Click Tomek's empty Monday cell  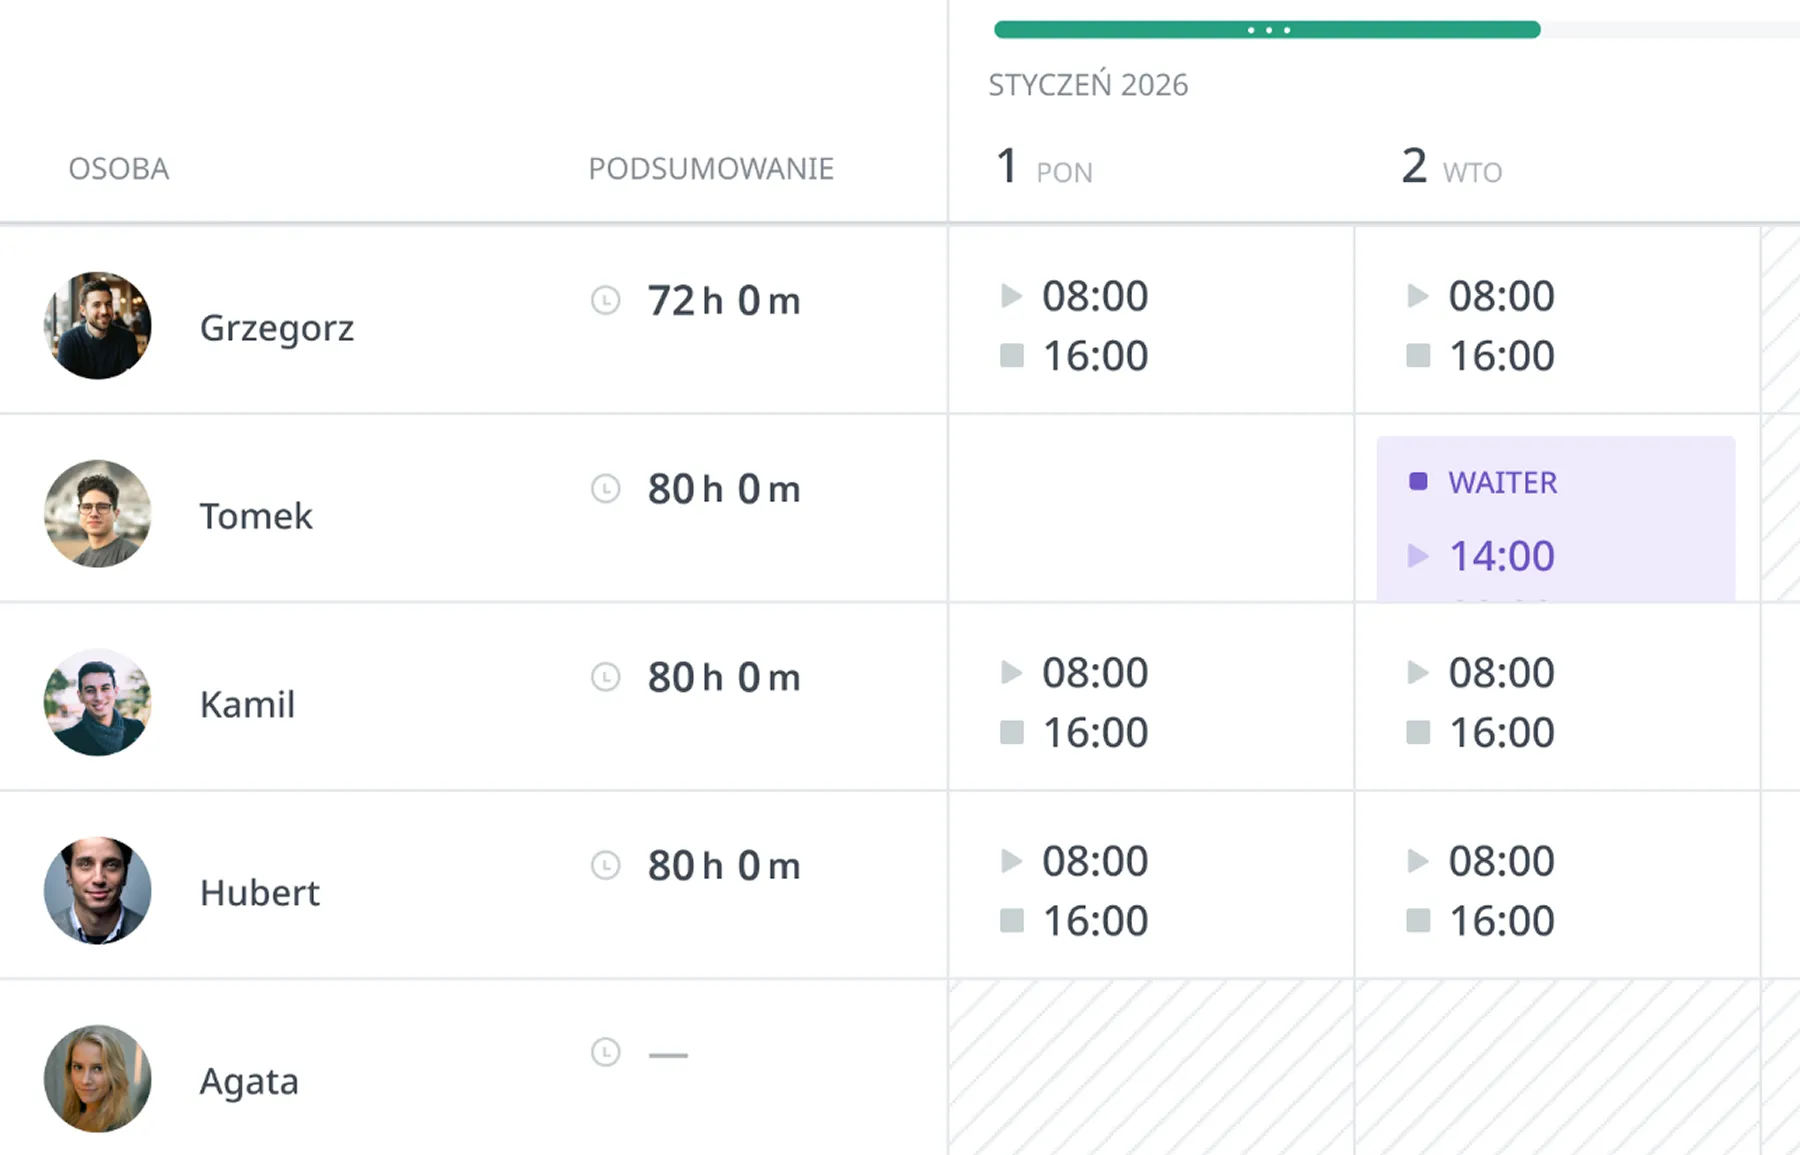1151,508
